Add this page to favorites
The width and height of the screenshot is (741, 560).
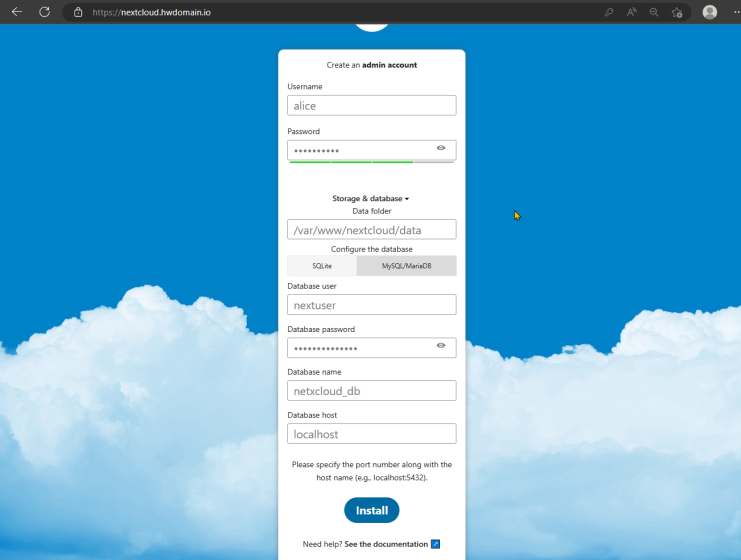[x=677, y=12]
